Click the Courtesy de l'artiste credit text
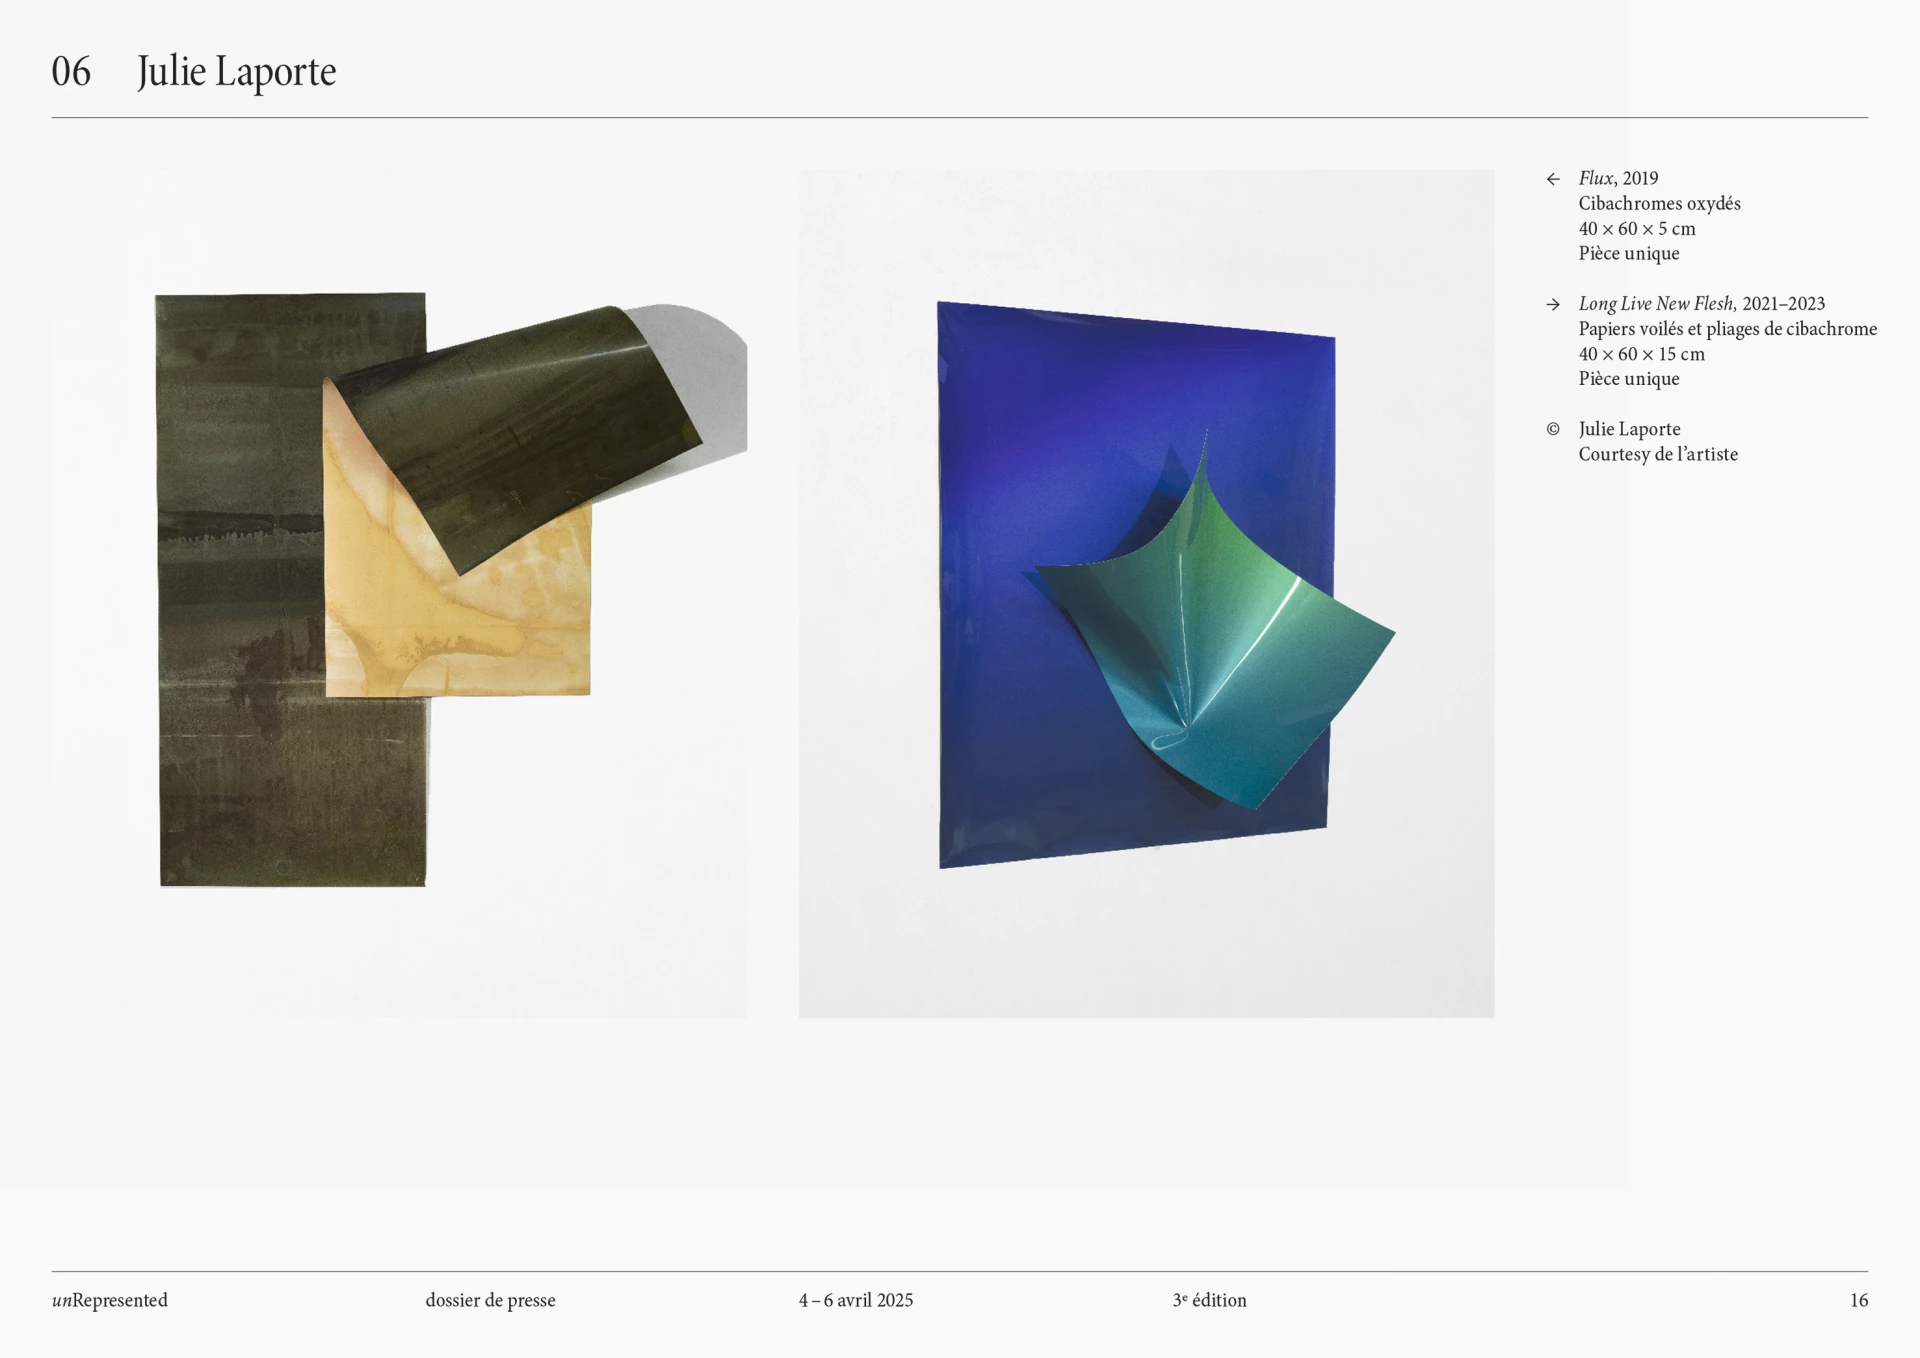The height and width of the screenshot is (1358, 1920). (1658, 454)
